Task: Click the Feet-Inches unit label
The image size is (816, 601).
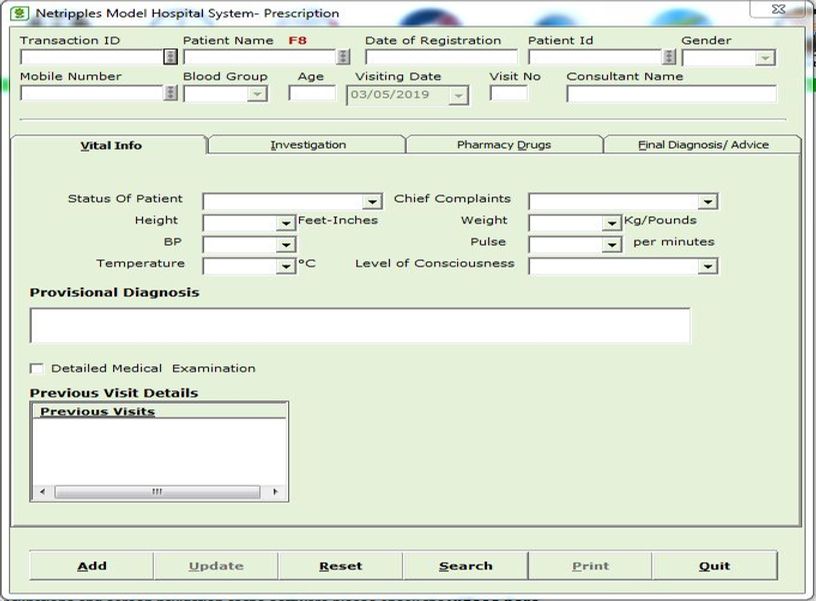Action: tap(337, 220)
